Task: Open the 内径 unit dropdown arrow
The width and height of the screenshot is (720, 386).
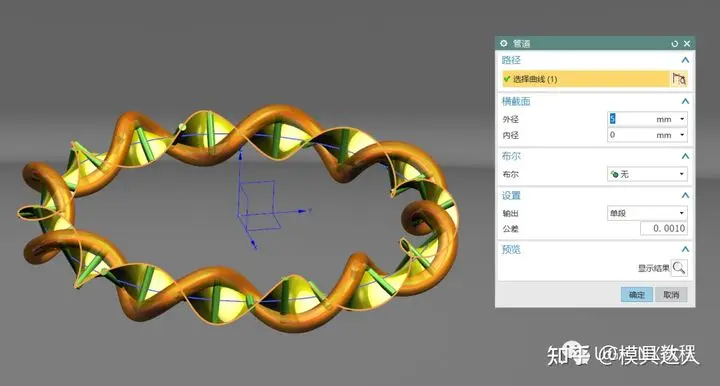Action: tap(682, 135)
